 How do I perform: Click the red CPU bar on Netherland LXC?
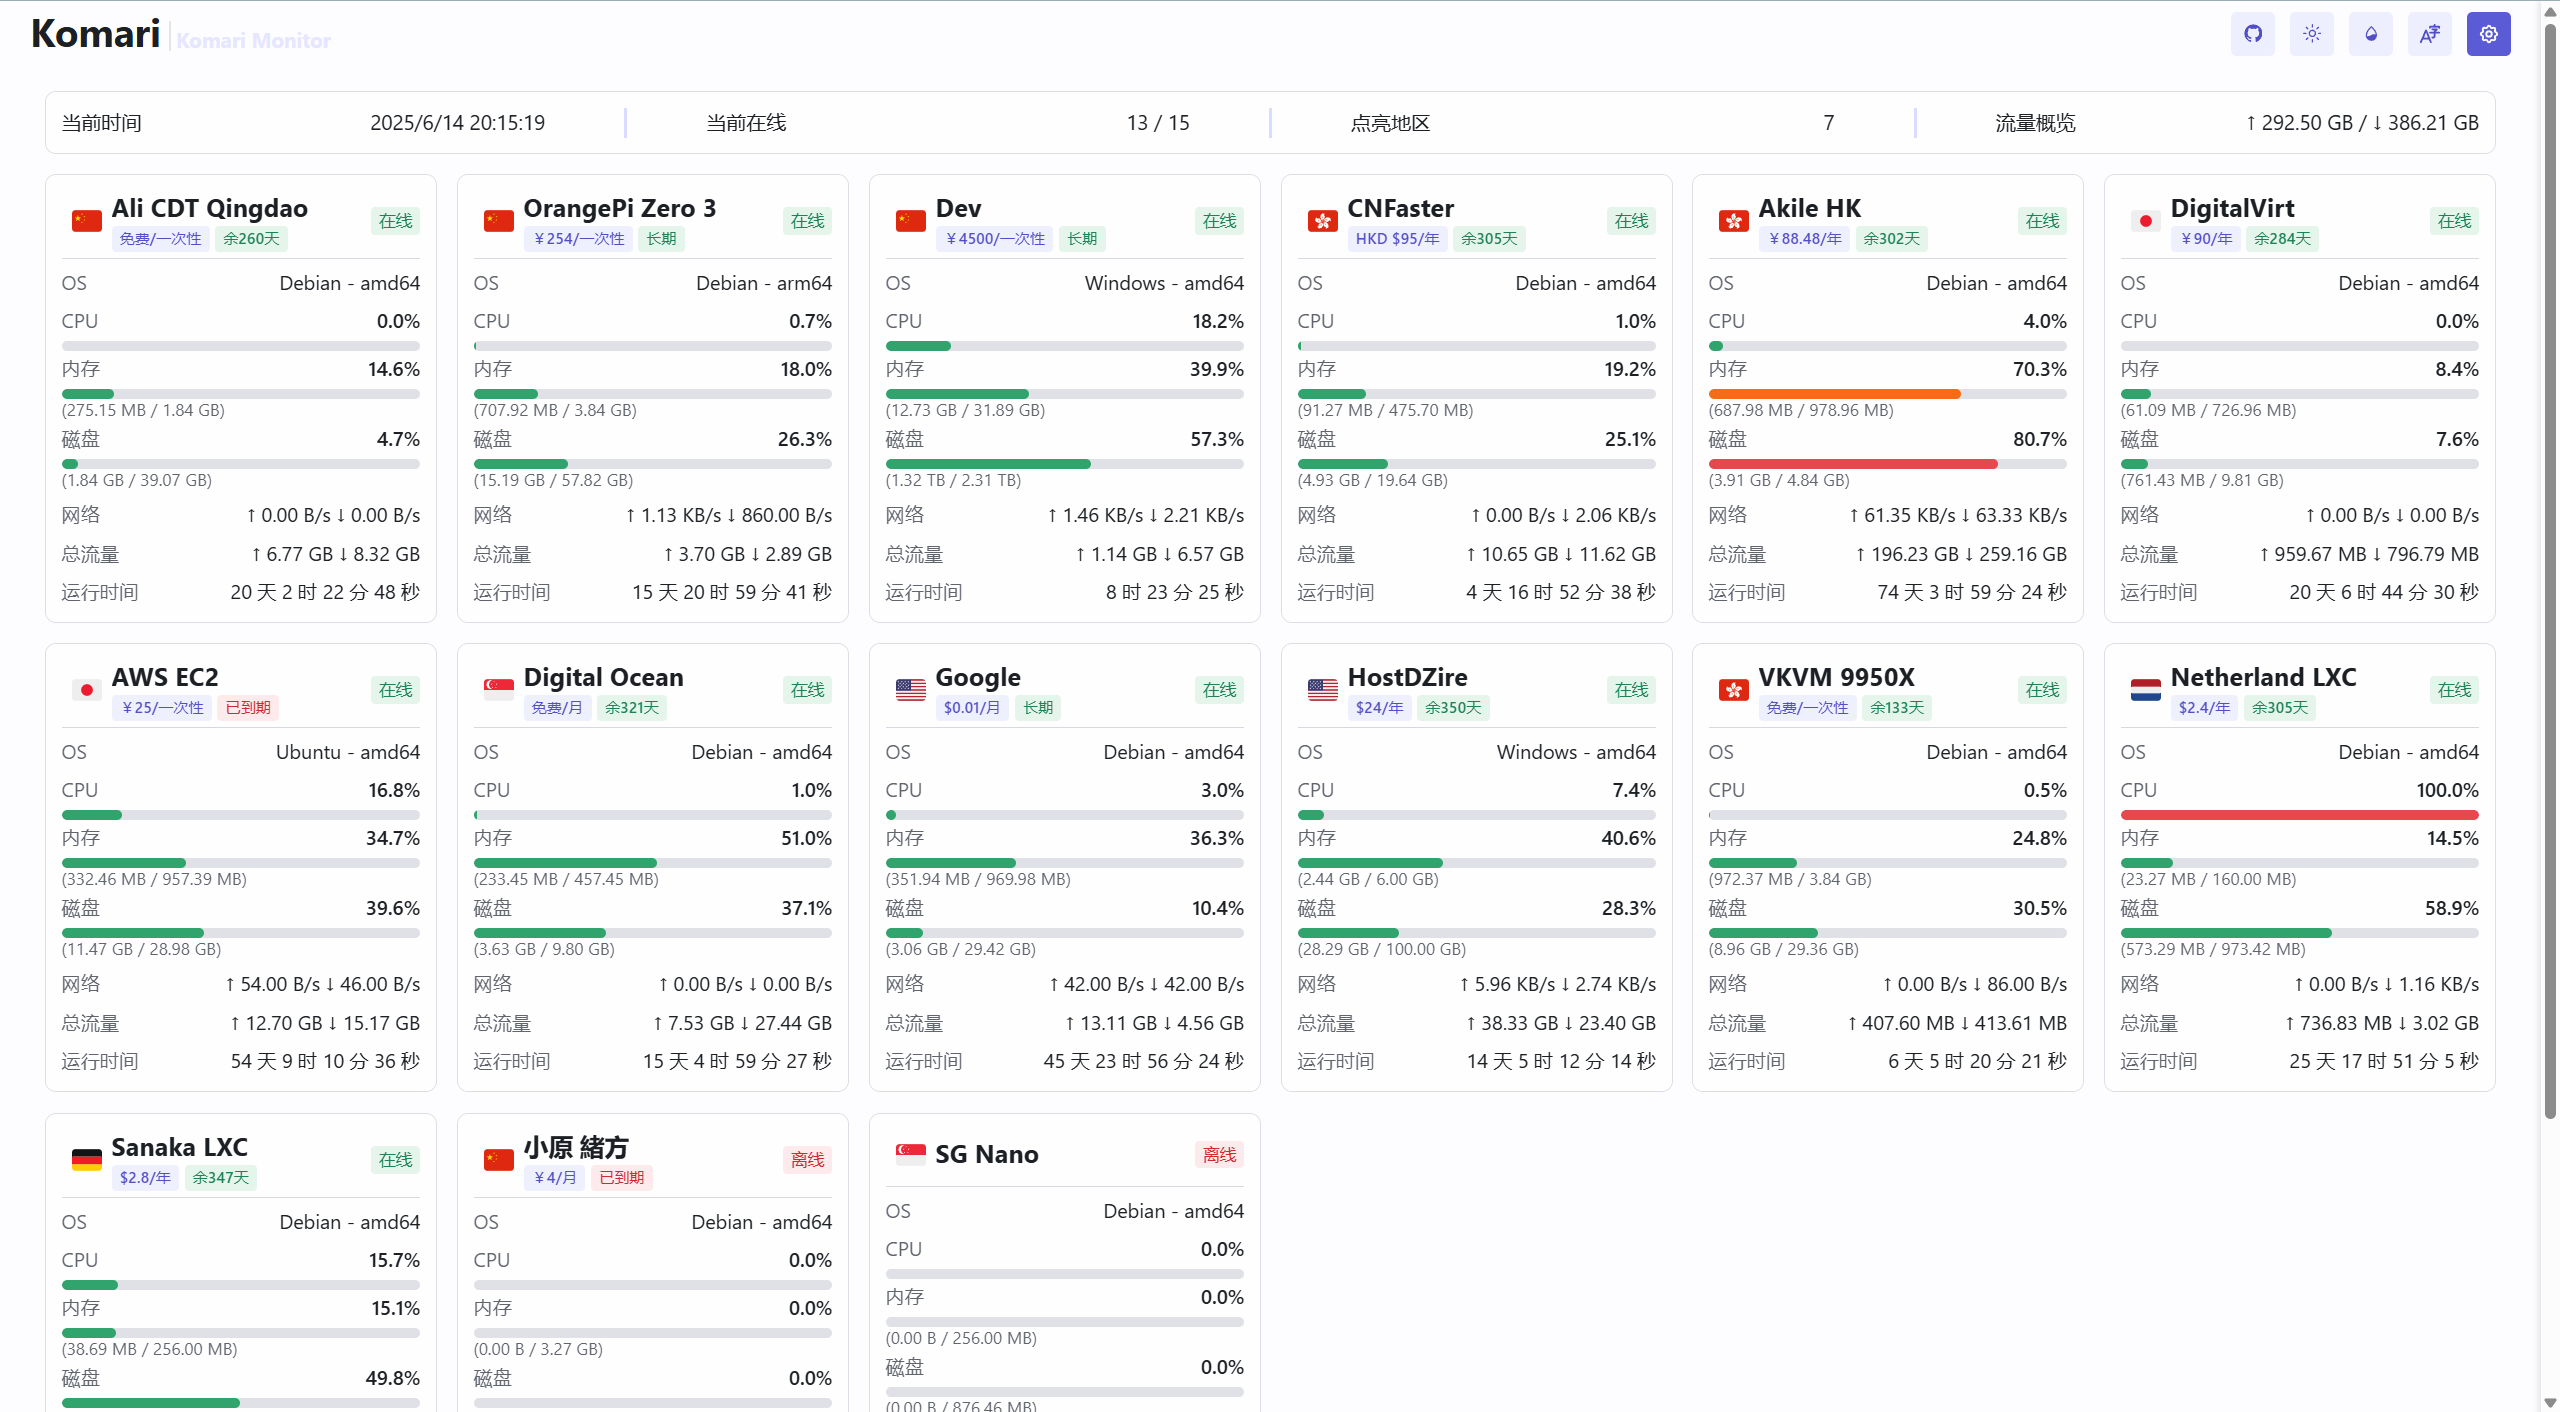[x=2299, y=815]
